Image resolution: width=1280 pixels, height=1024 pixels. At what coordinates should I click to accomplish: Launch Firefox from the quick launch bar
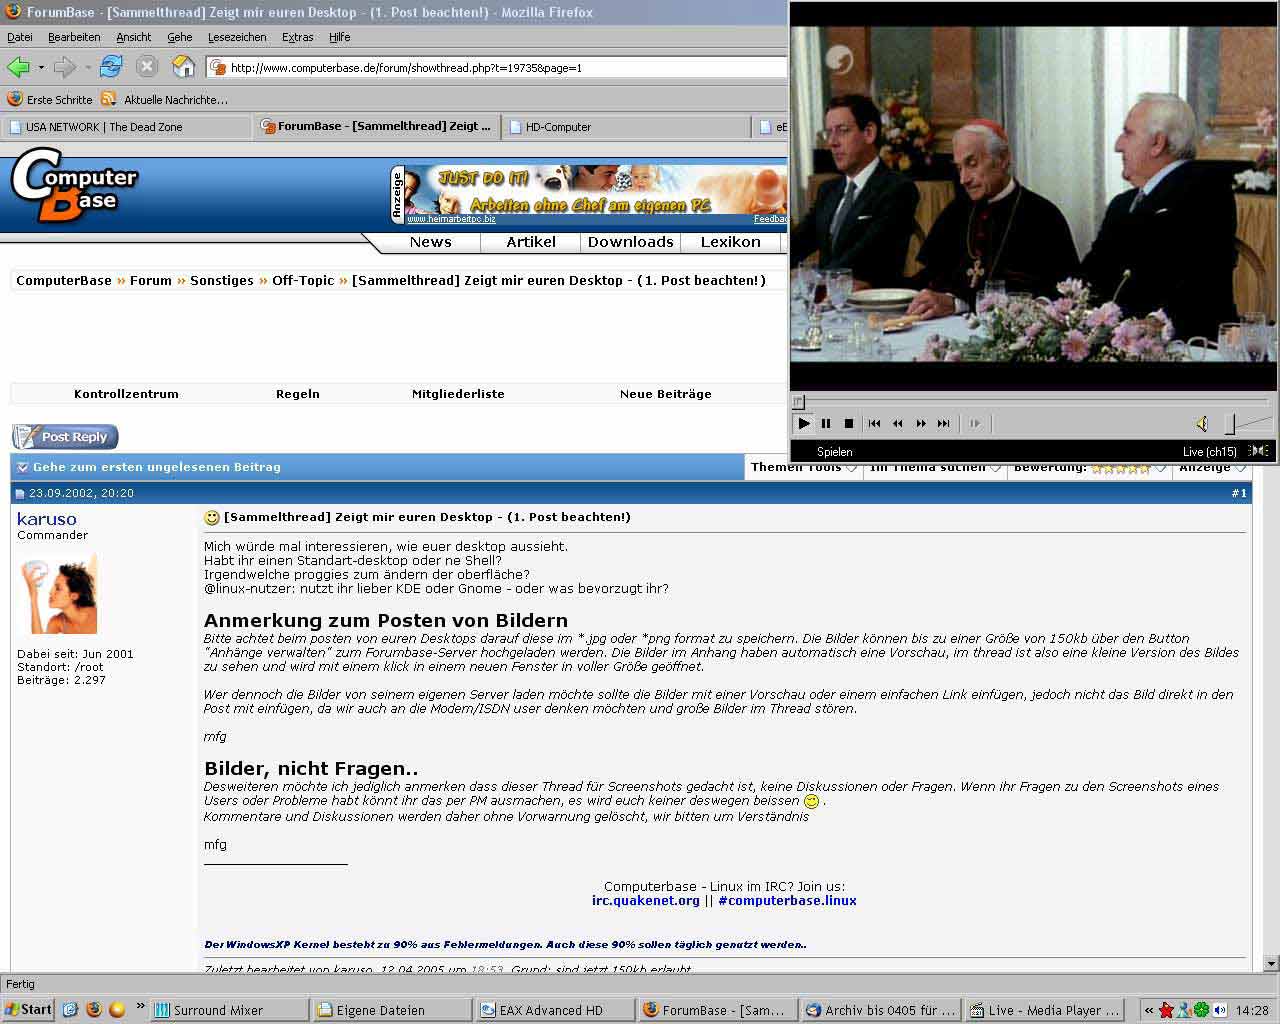coord(93,1010)
